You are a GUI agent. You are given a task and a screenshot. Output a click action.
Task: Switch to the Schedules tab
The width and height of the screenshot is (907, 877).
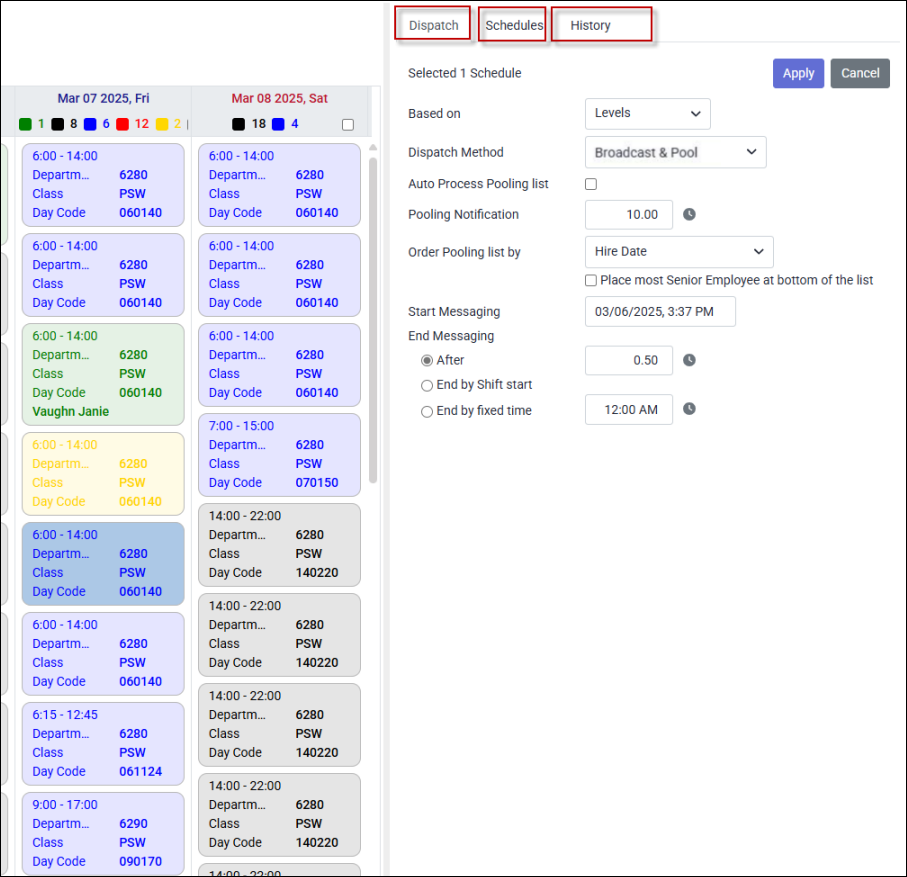pyautogui.click(x=514, y=25)
